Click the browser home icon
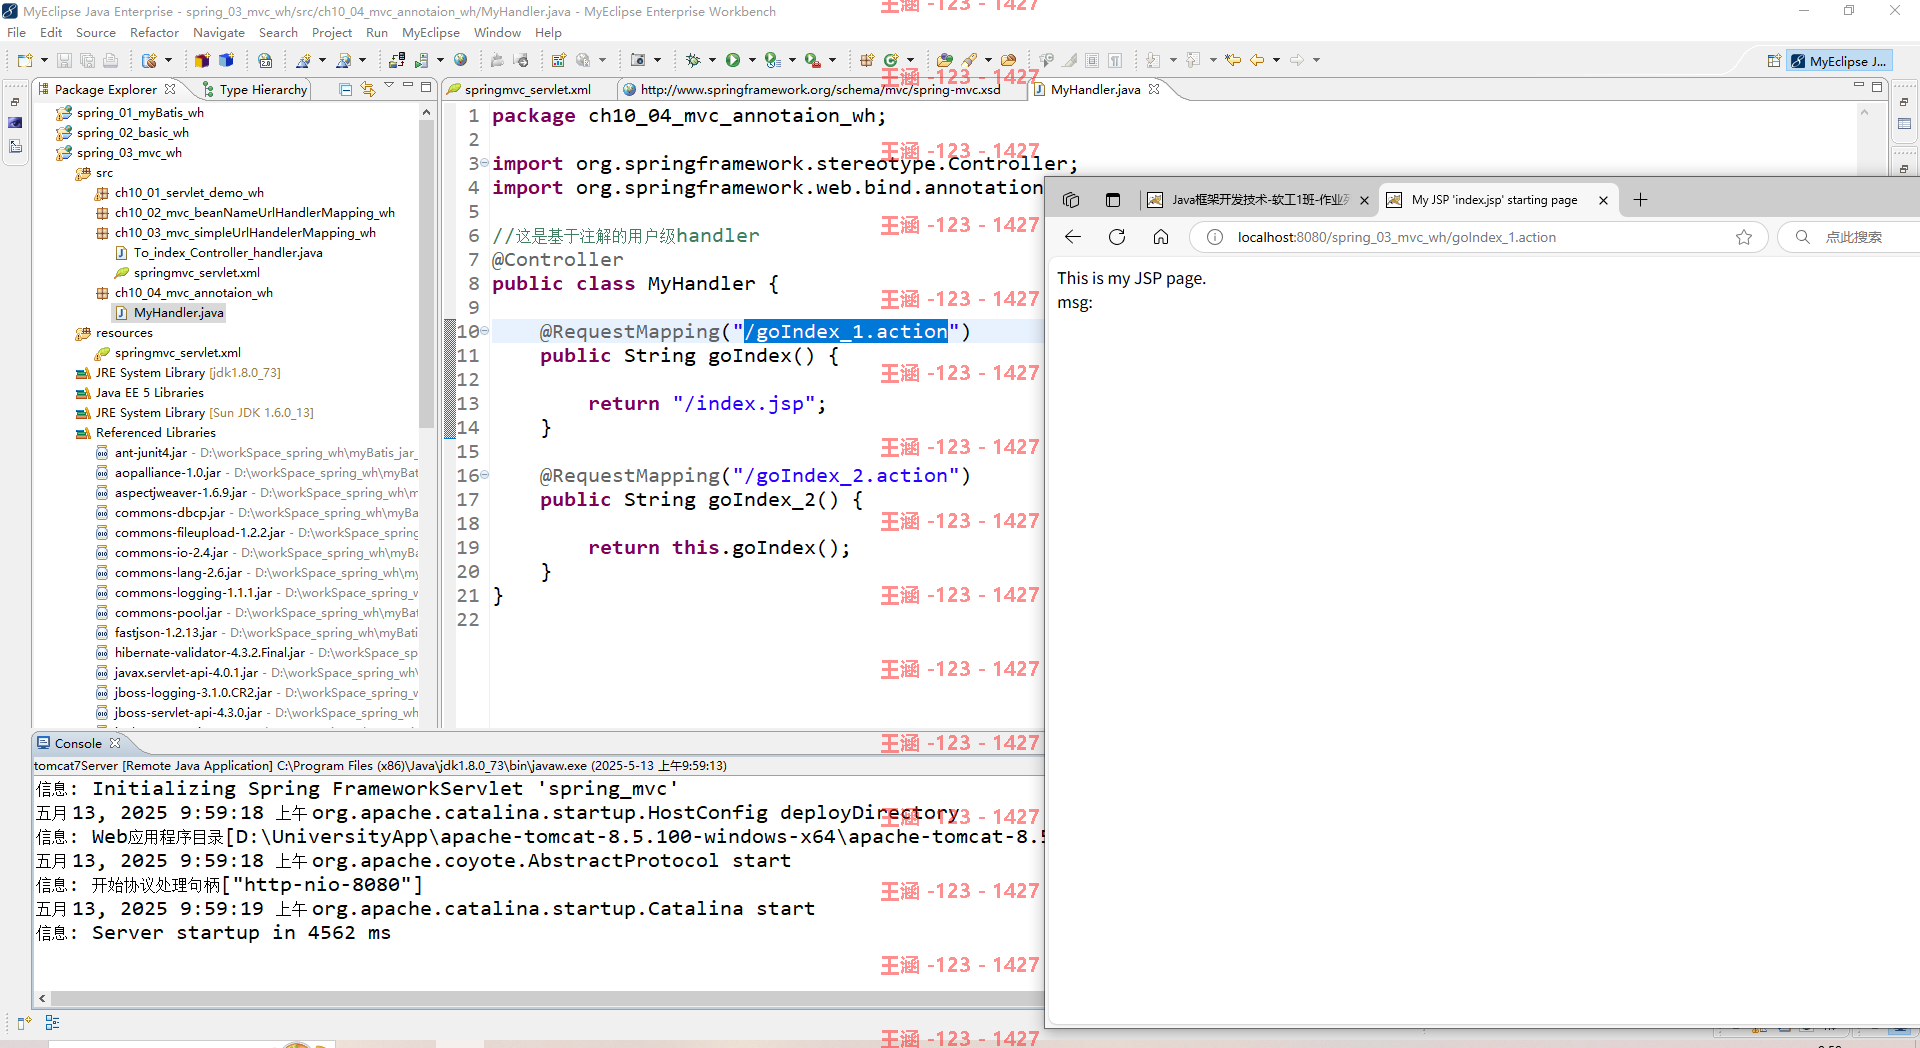This screenshot has width=1920, height=1048. (x=1161, y=237)
